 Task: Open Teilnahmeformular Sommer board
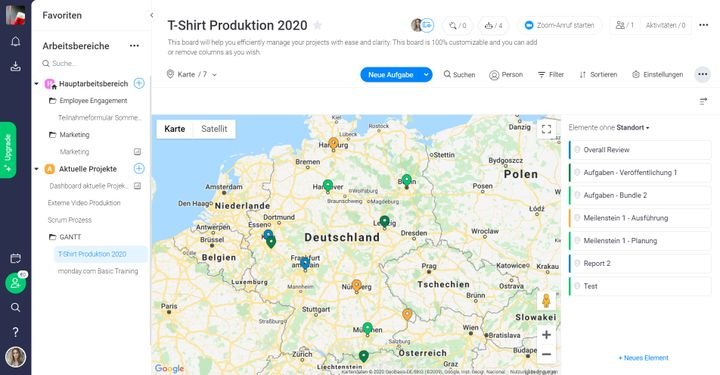pos(99,118)
